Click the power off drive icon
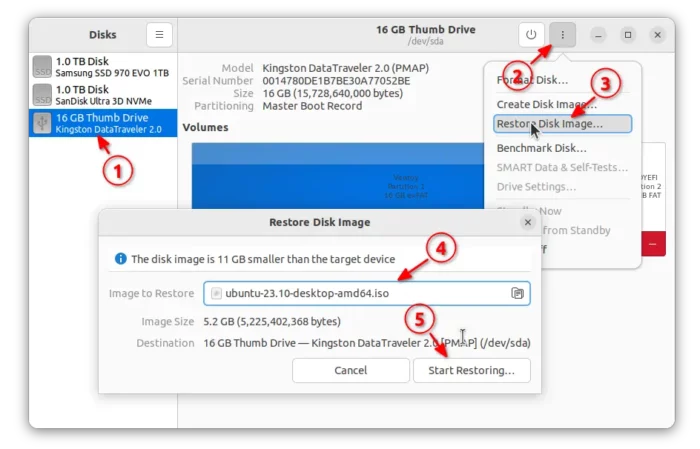This screenshot has width=700, height=449. coord(531,35)
